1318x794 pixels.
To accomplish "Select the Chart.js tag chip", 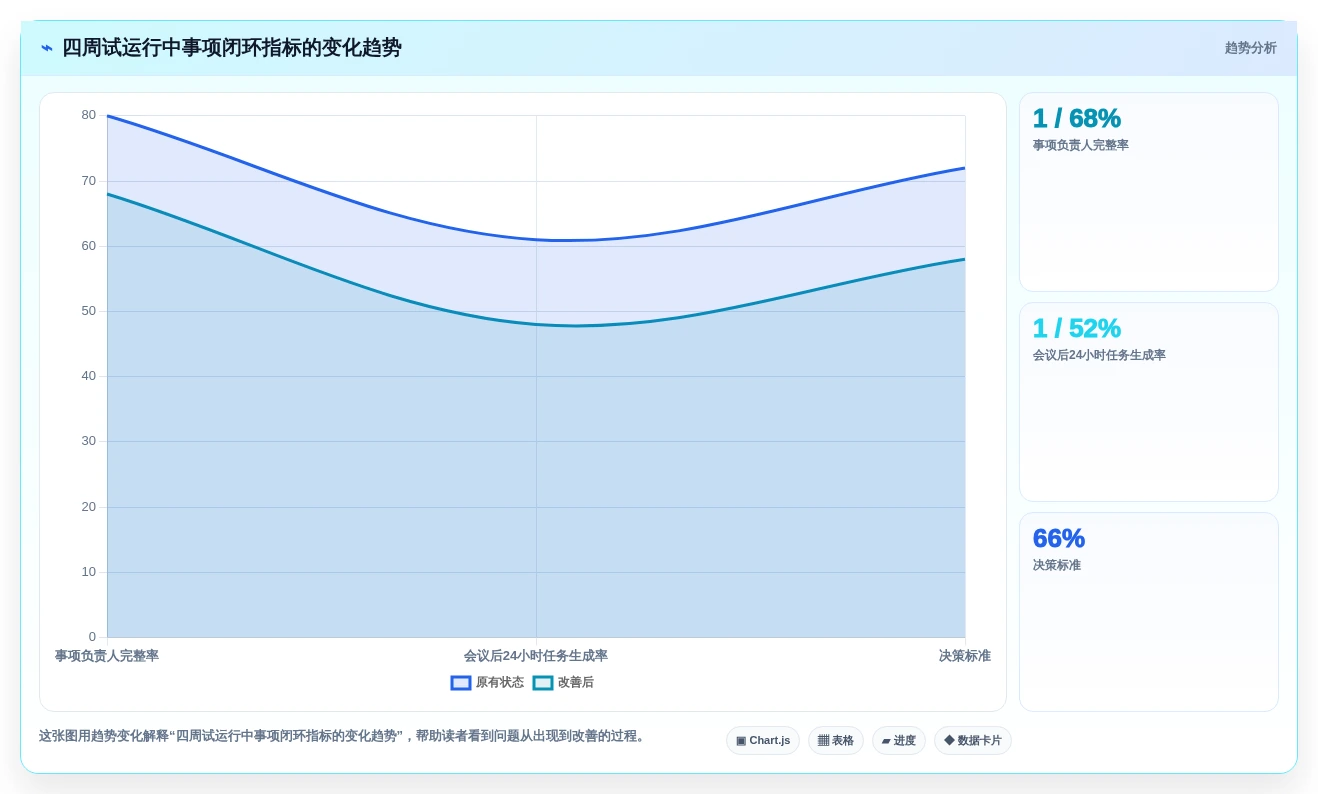I will click(763, 741).
